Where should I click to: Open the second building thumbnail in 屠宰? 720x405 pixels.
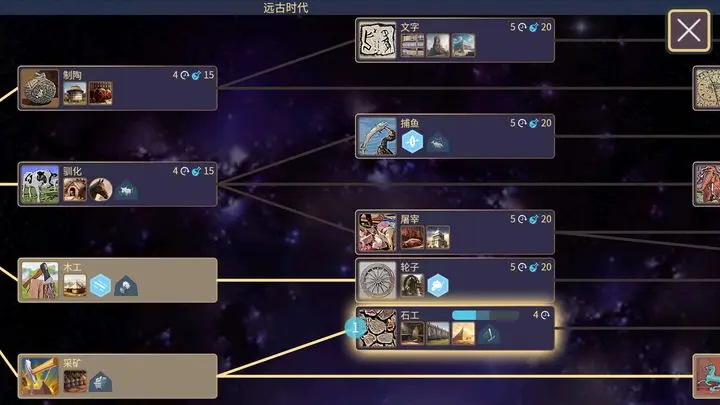point(438,237)
